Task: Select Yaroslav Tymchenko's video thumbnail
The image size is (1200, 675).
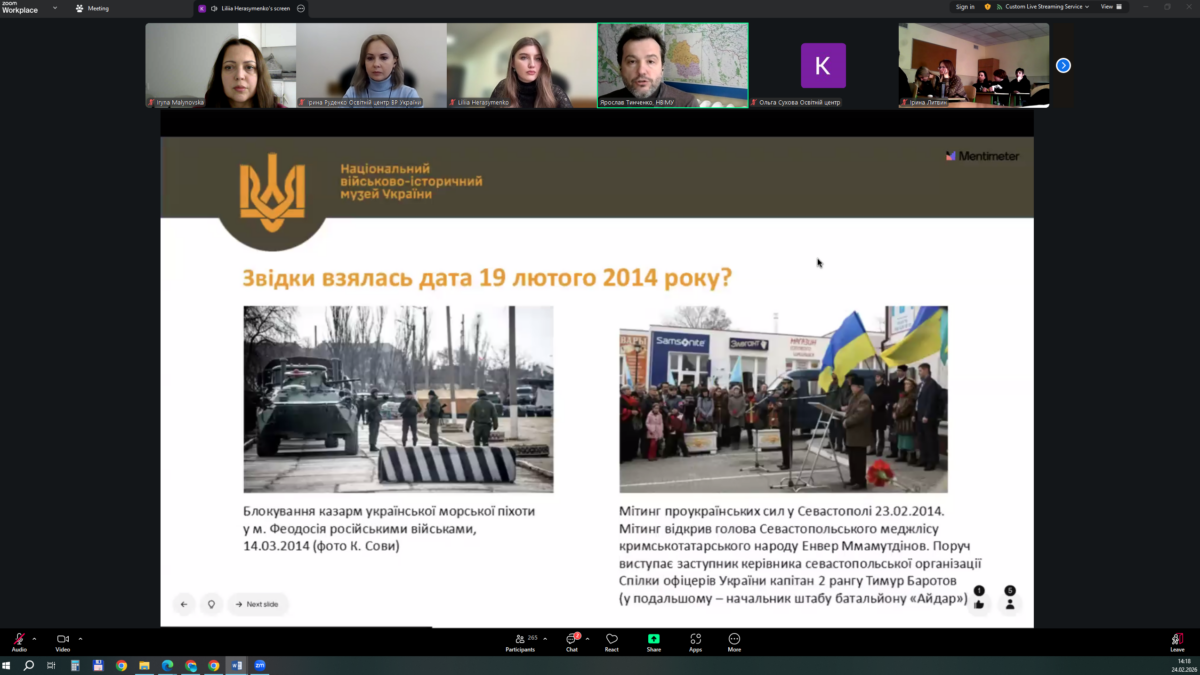Action: click(x=672, y=64)
